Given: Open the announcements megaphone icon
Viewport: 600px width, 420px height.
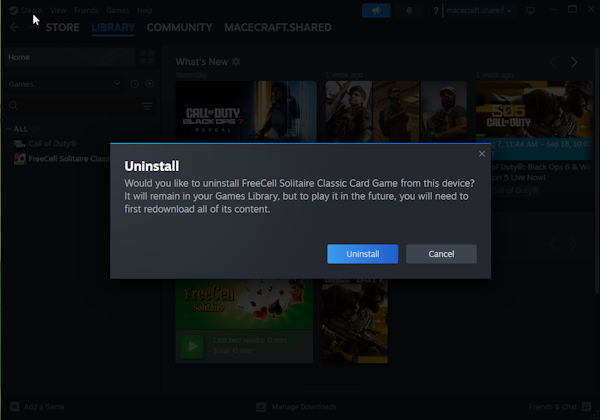Looking at the screenshot, I should coord(376,10).
